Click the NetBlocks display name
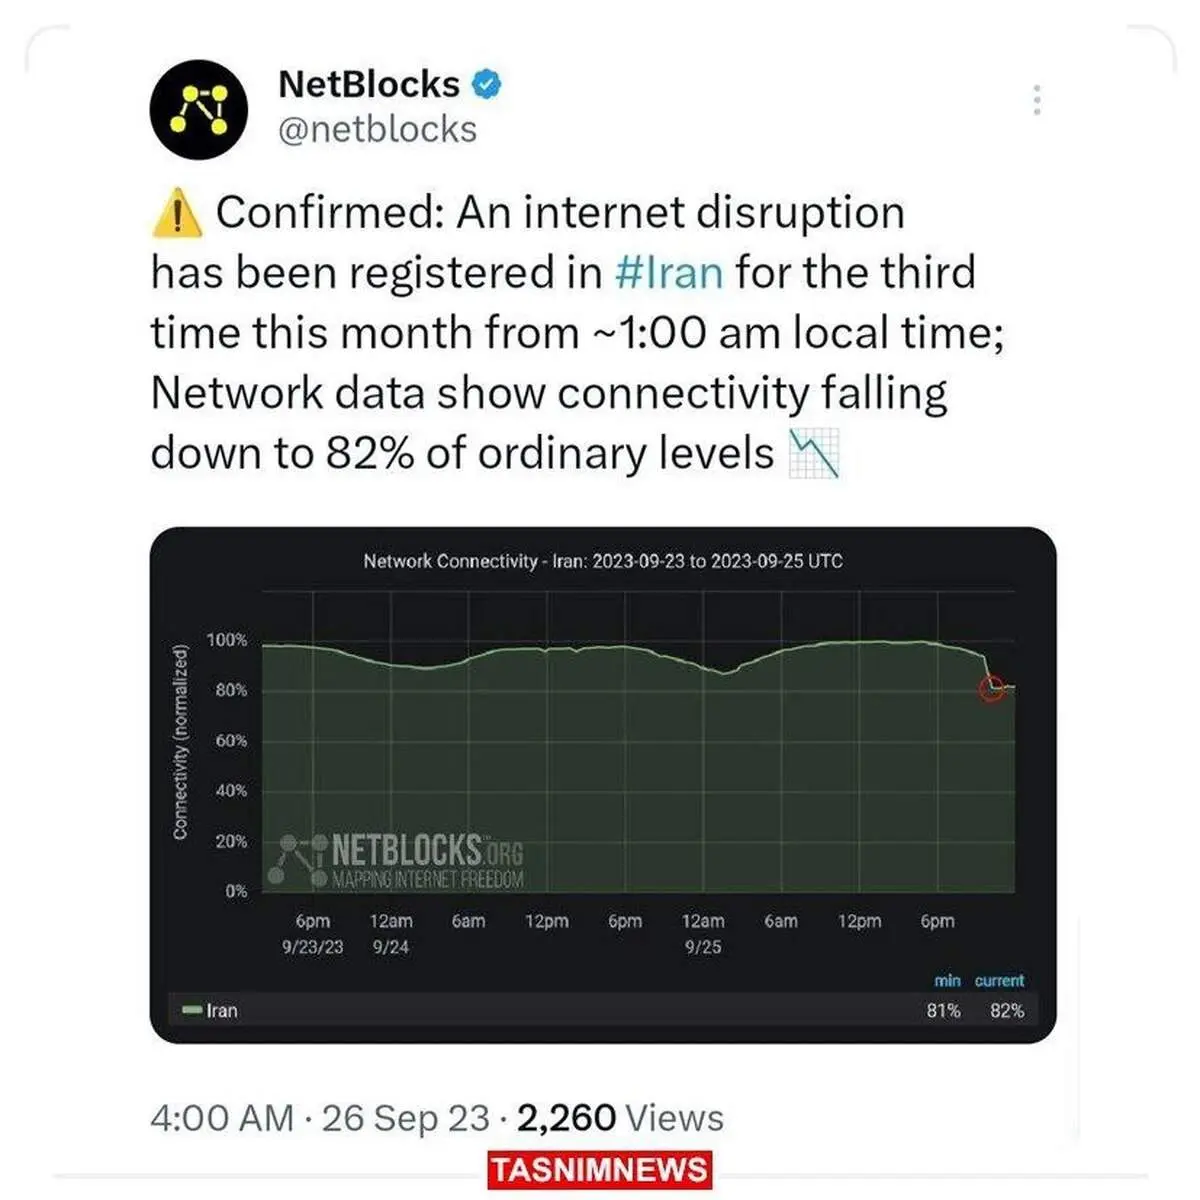 click(x=369, y=84)
